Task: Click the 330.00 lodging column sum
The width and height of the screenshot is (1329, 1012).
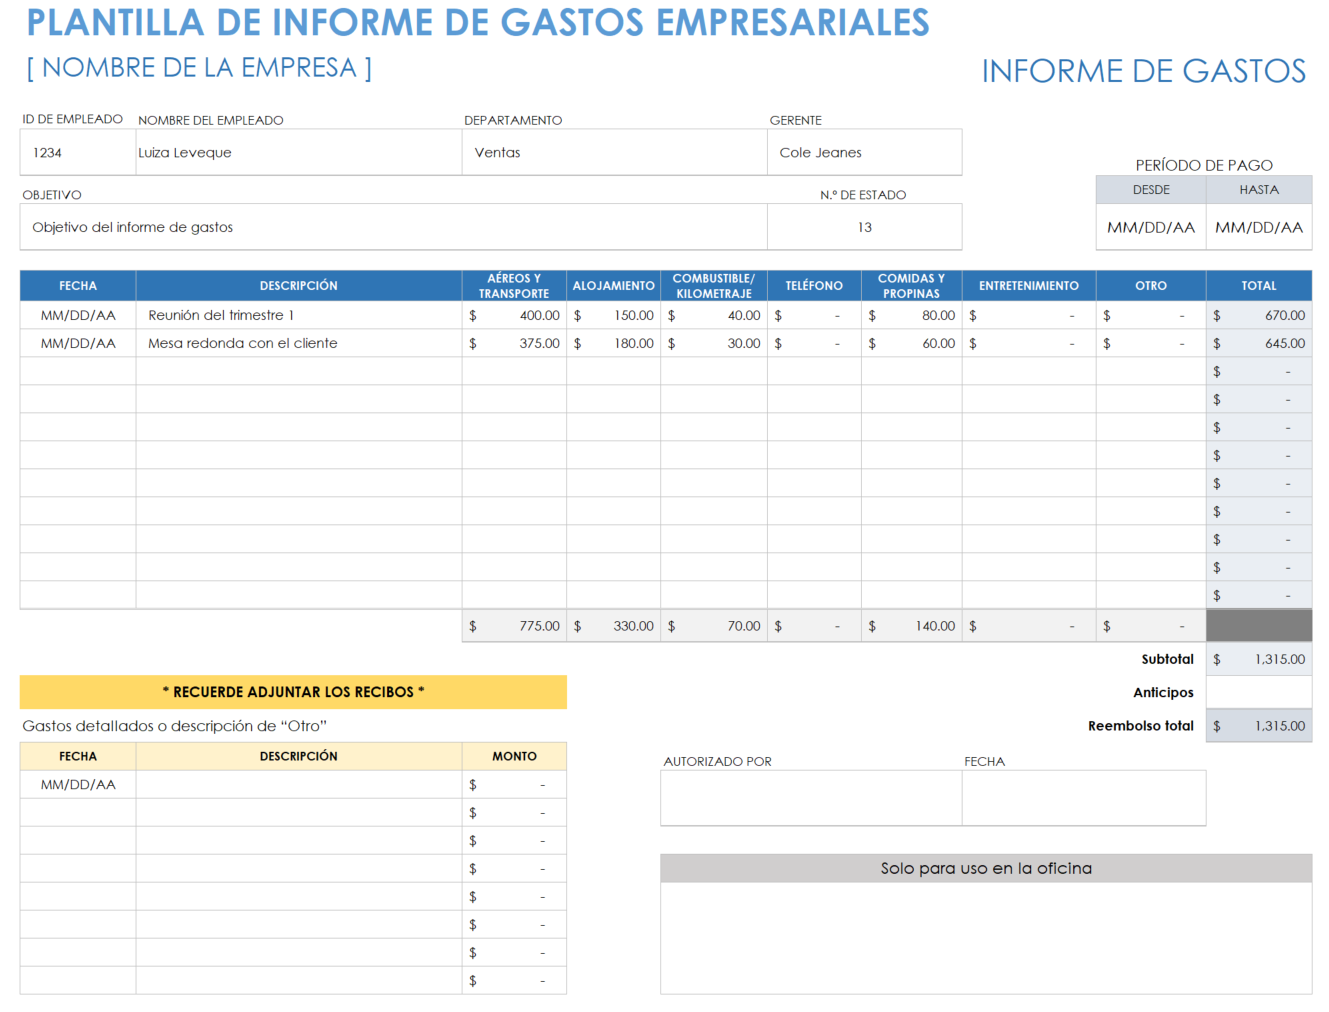Action: click(x=614, y=626)
